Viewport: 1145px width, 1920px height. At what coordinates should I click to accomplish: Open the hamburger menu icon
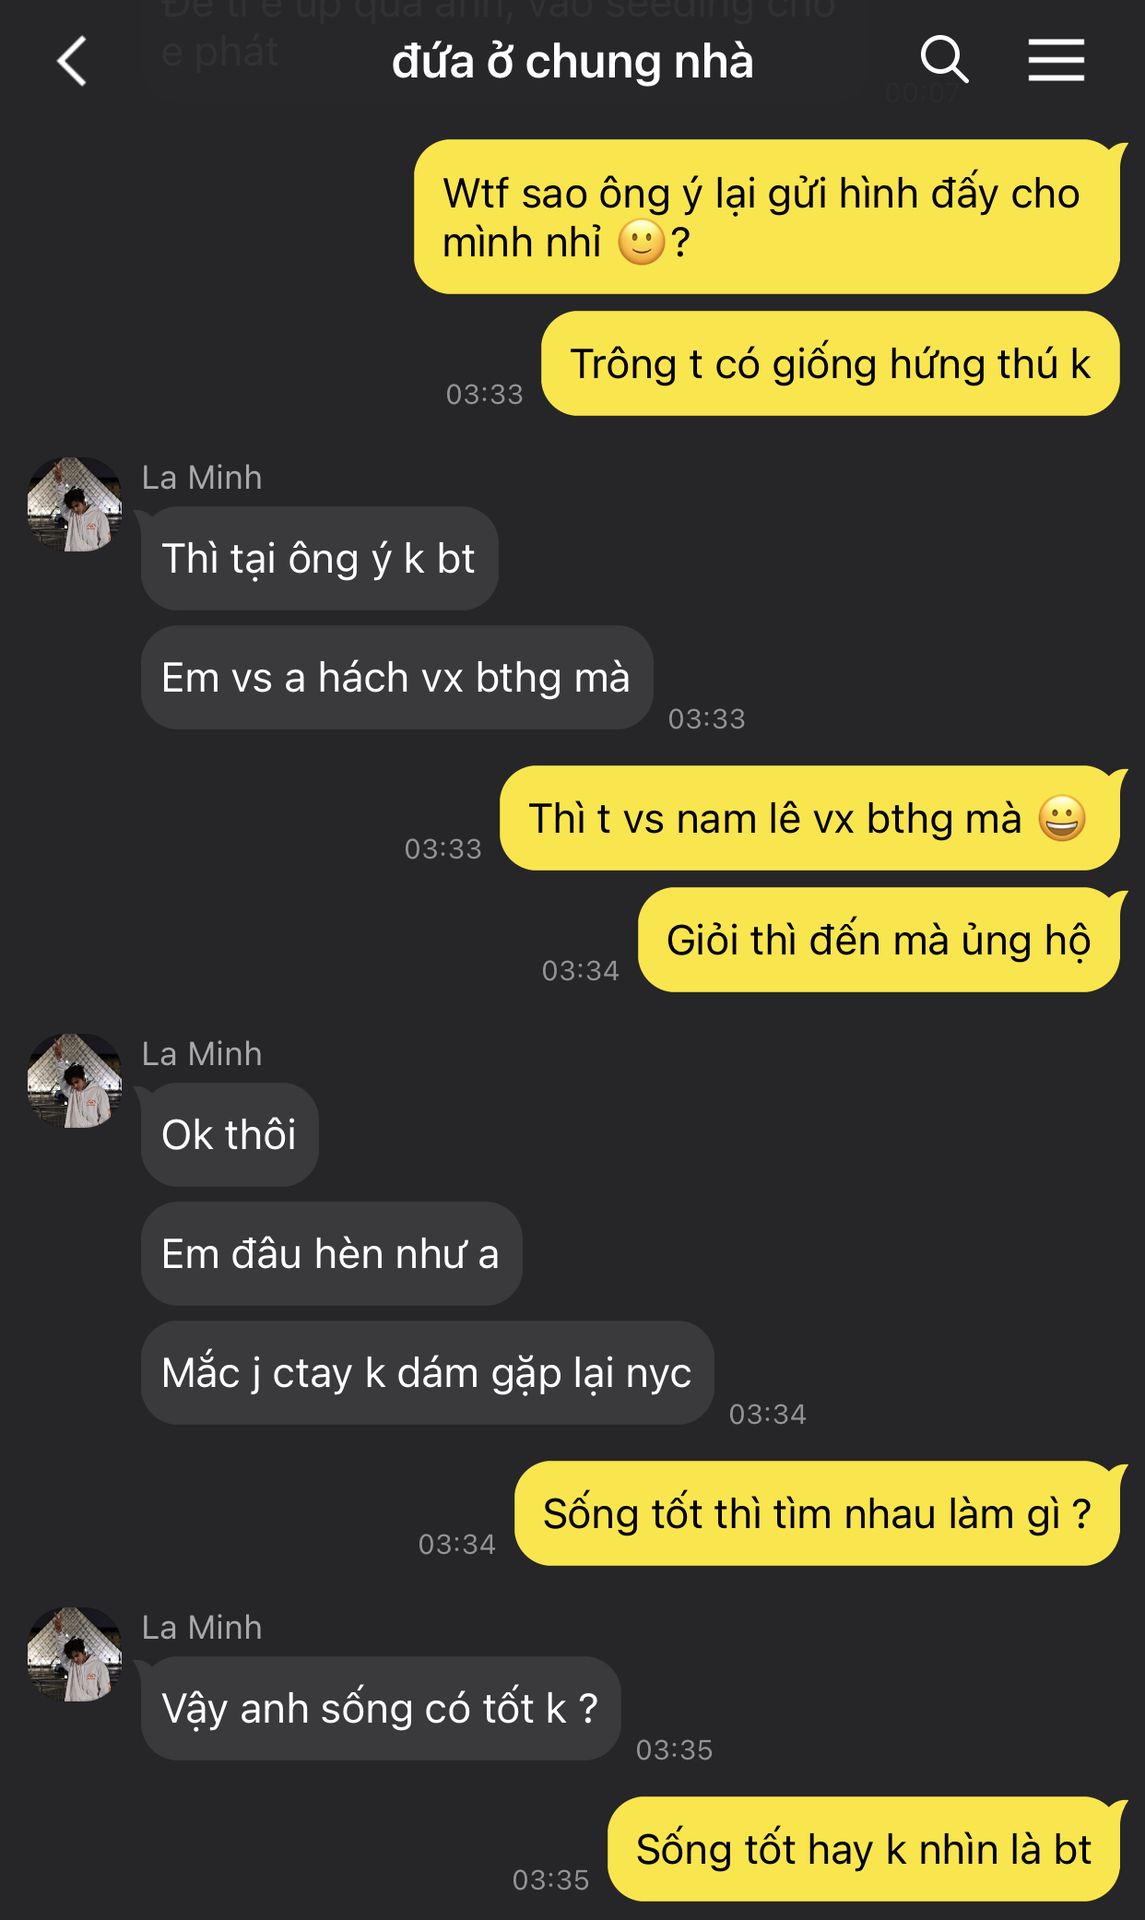[1056, 60]
